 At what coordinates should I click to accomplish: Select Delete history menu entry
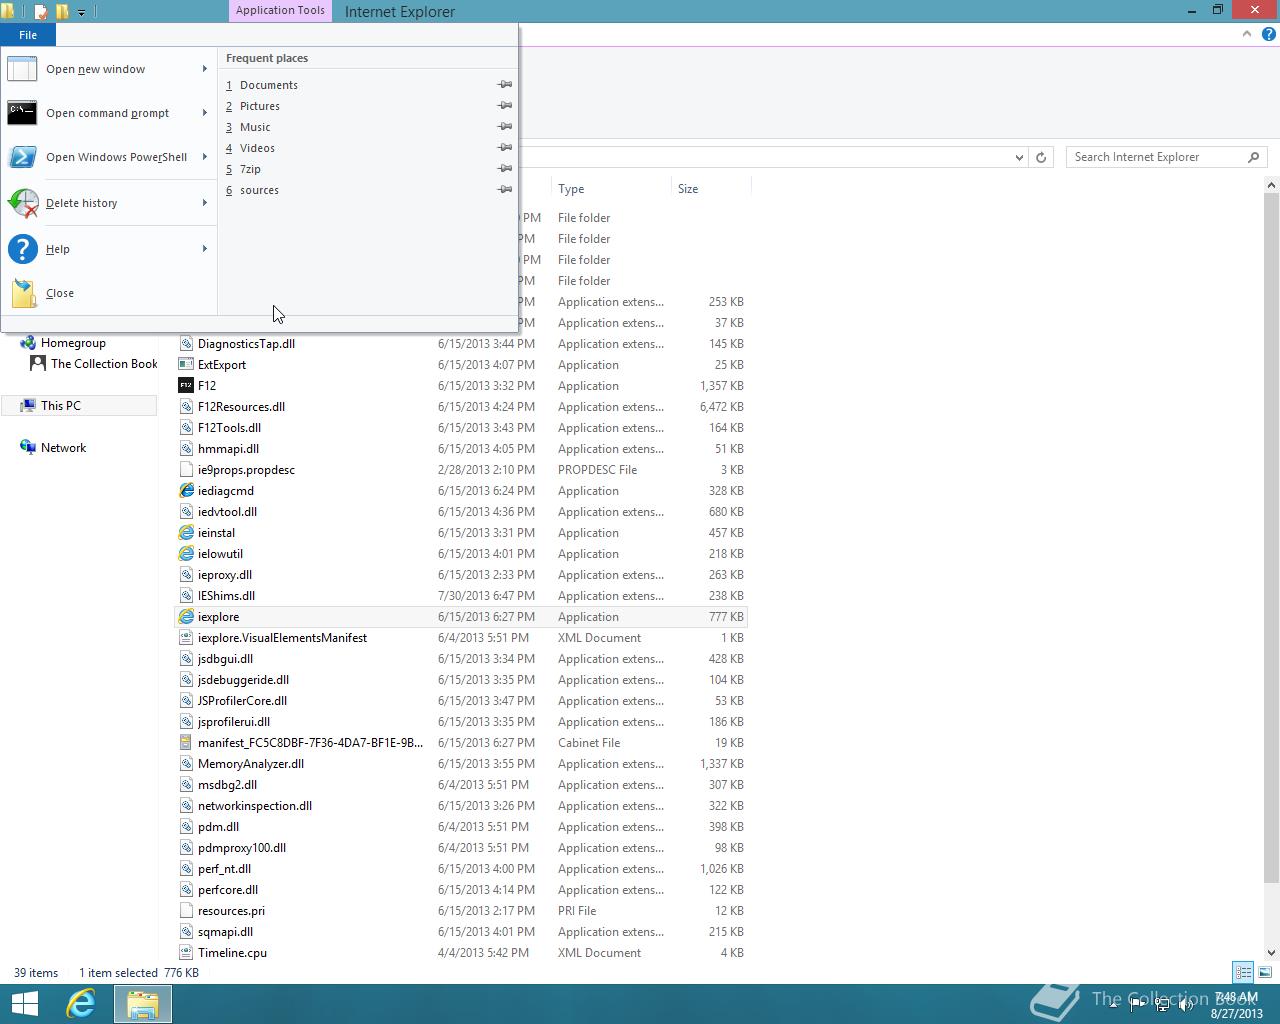point(108,203)
